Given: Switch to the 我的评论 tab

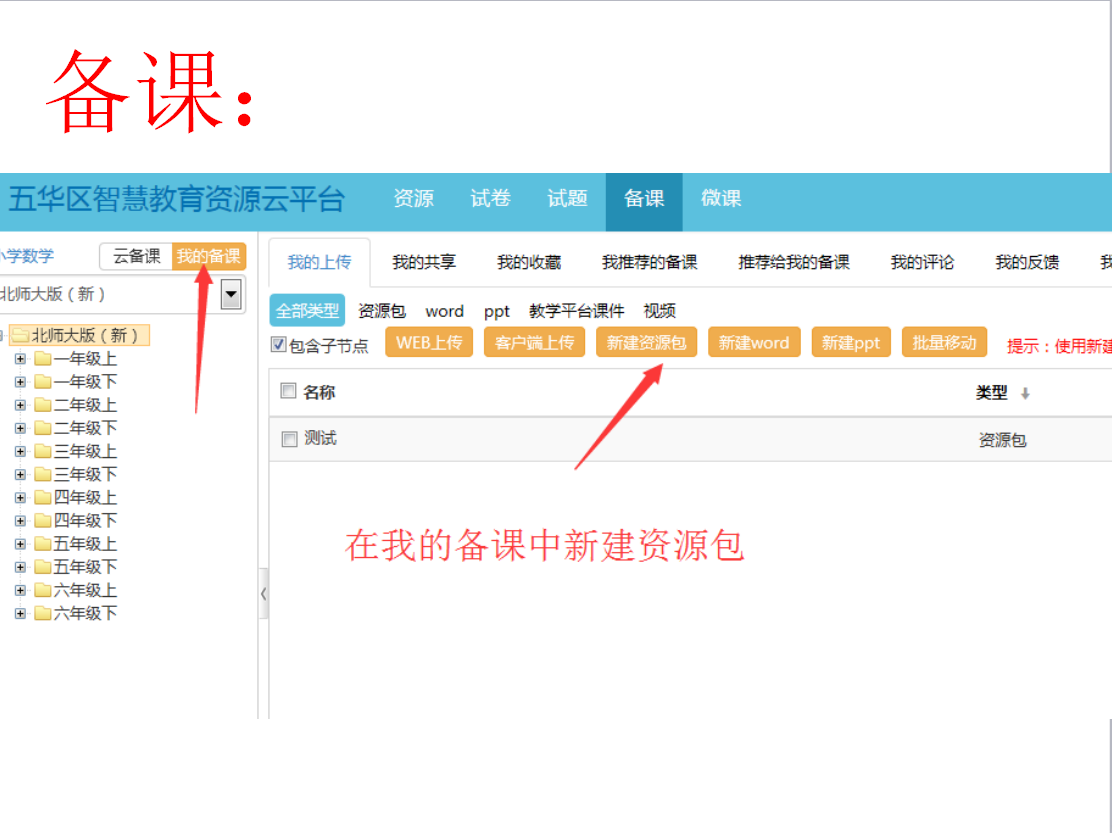Looking at the screenshot, I should pos(922,262).
